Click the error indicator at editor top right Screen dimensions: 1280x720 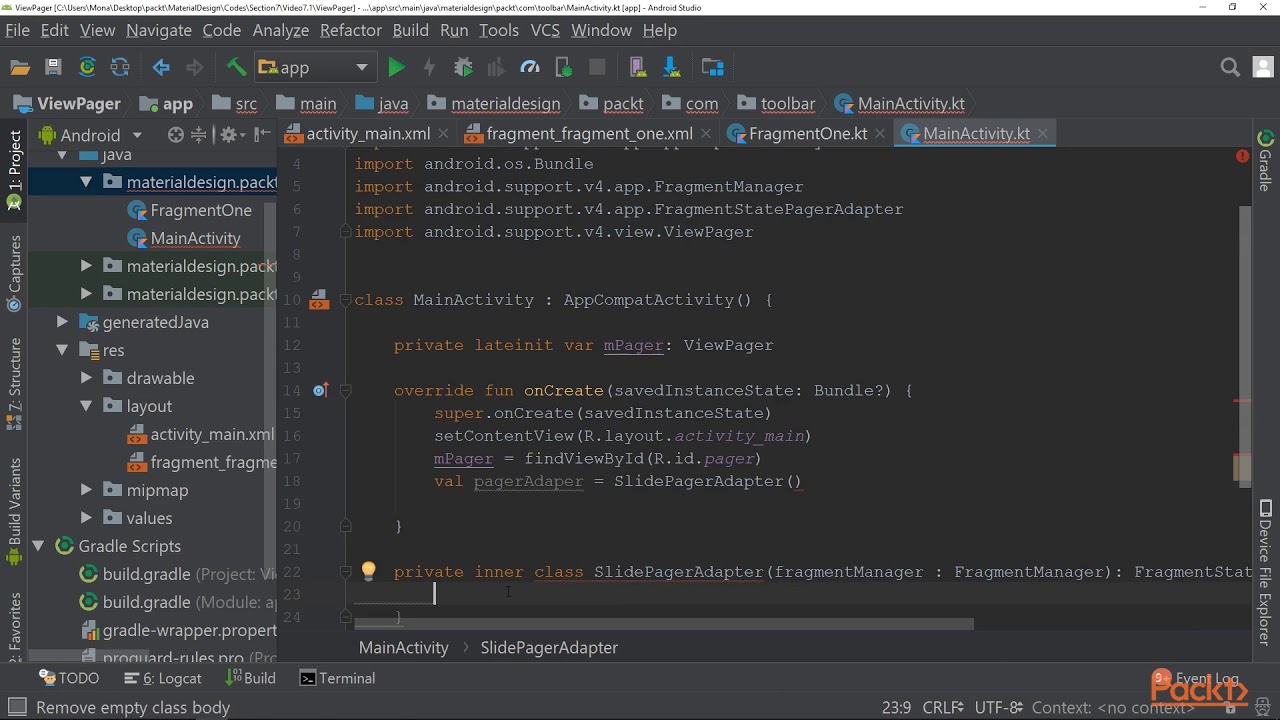tap(1242, 157)
